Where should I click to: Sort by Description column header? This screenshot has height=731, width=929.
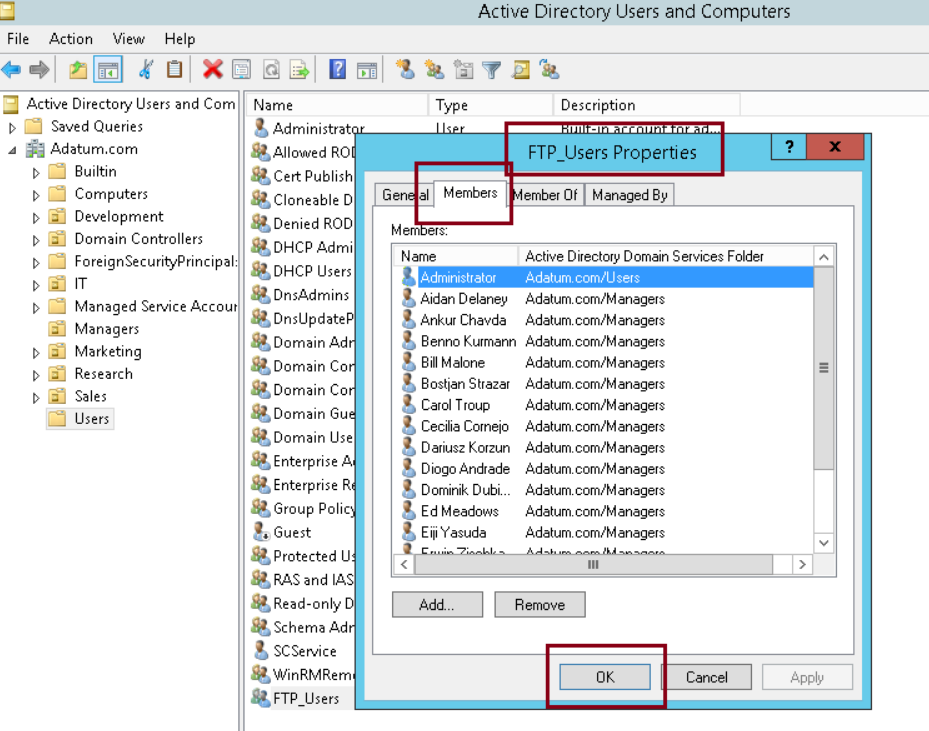click(x=646, y=105)
